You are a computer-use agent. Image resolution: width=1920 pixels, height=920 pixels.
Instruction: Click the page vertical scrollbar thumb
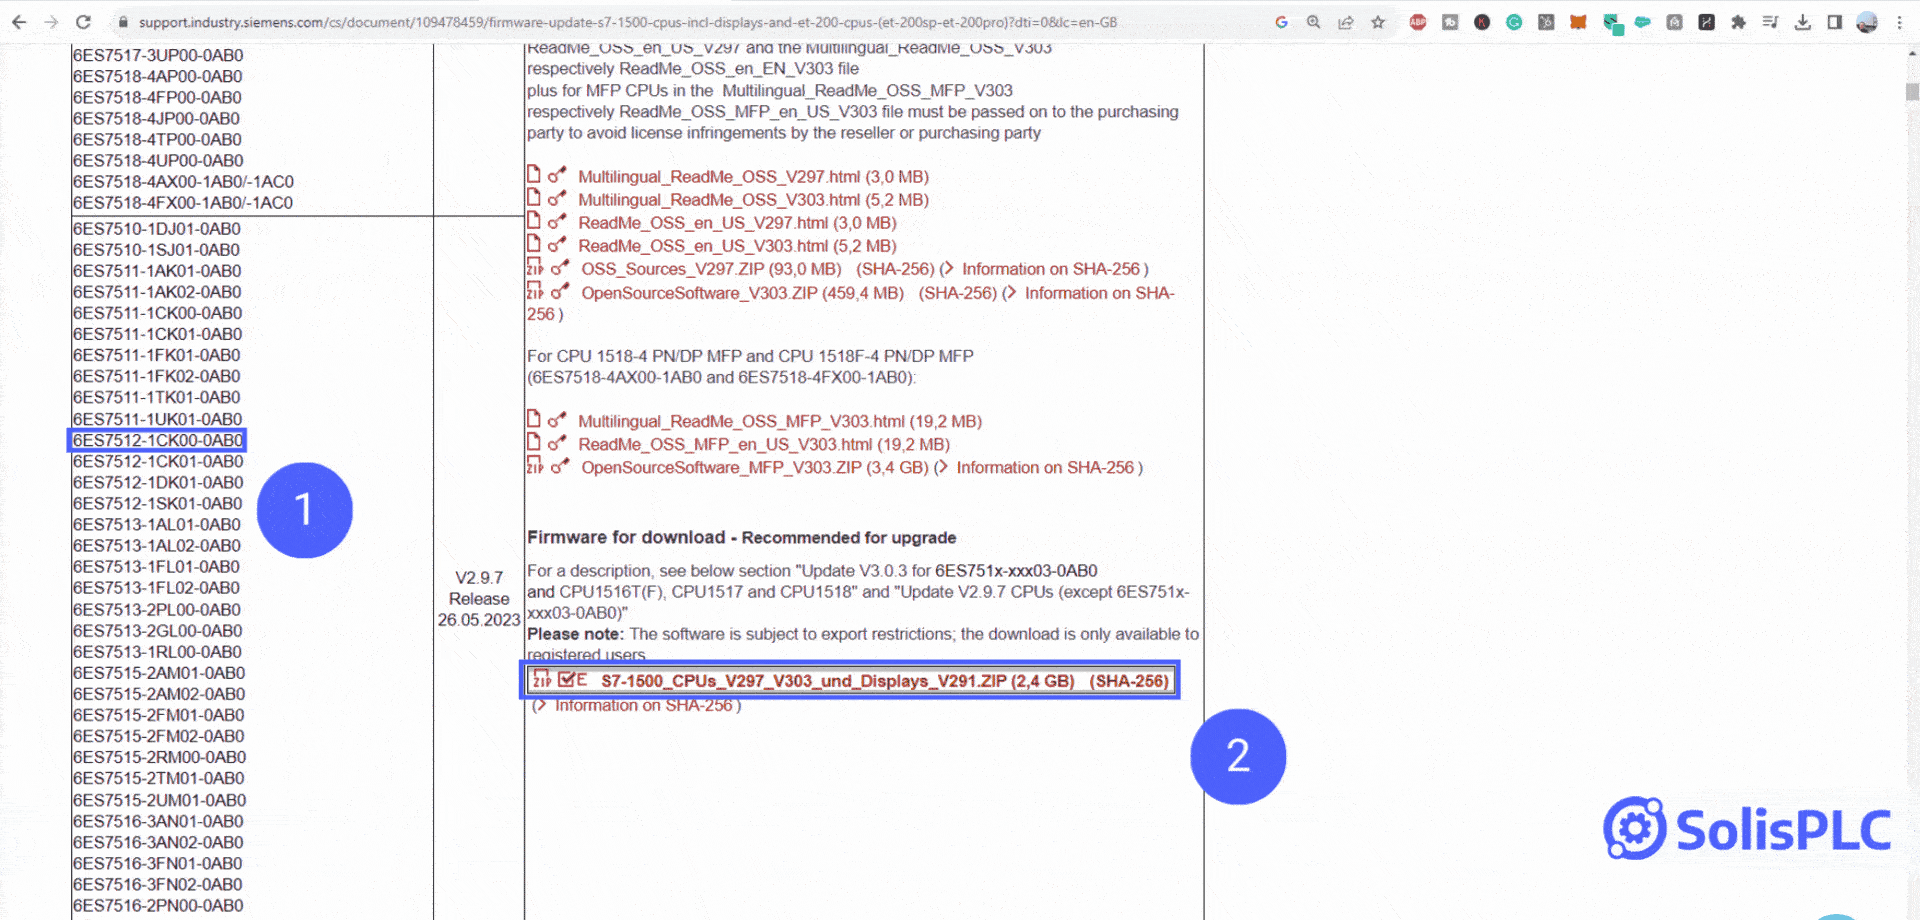click(x=1911, y=92)
